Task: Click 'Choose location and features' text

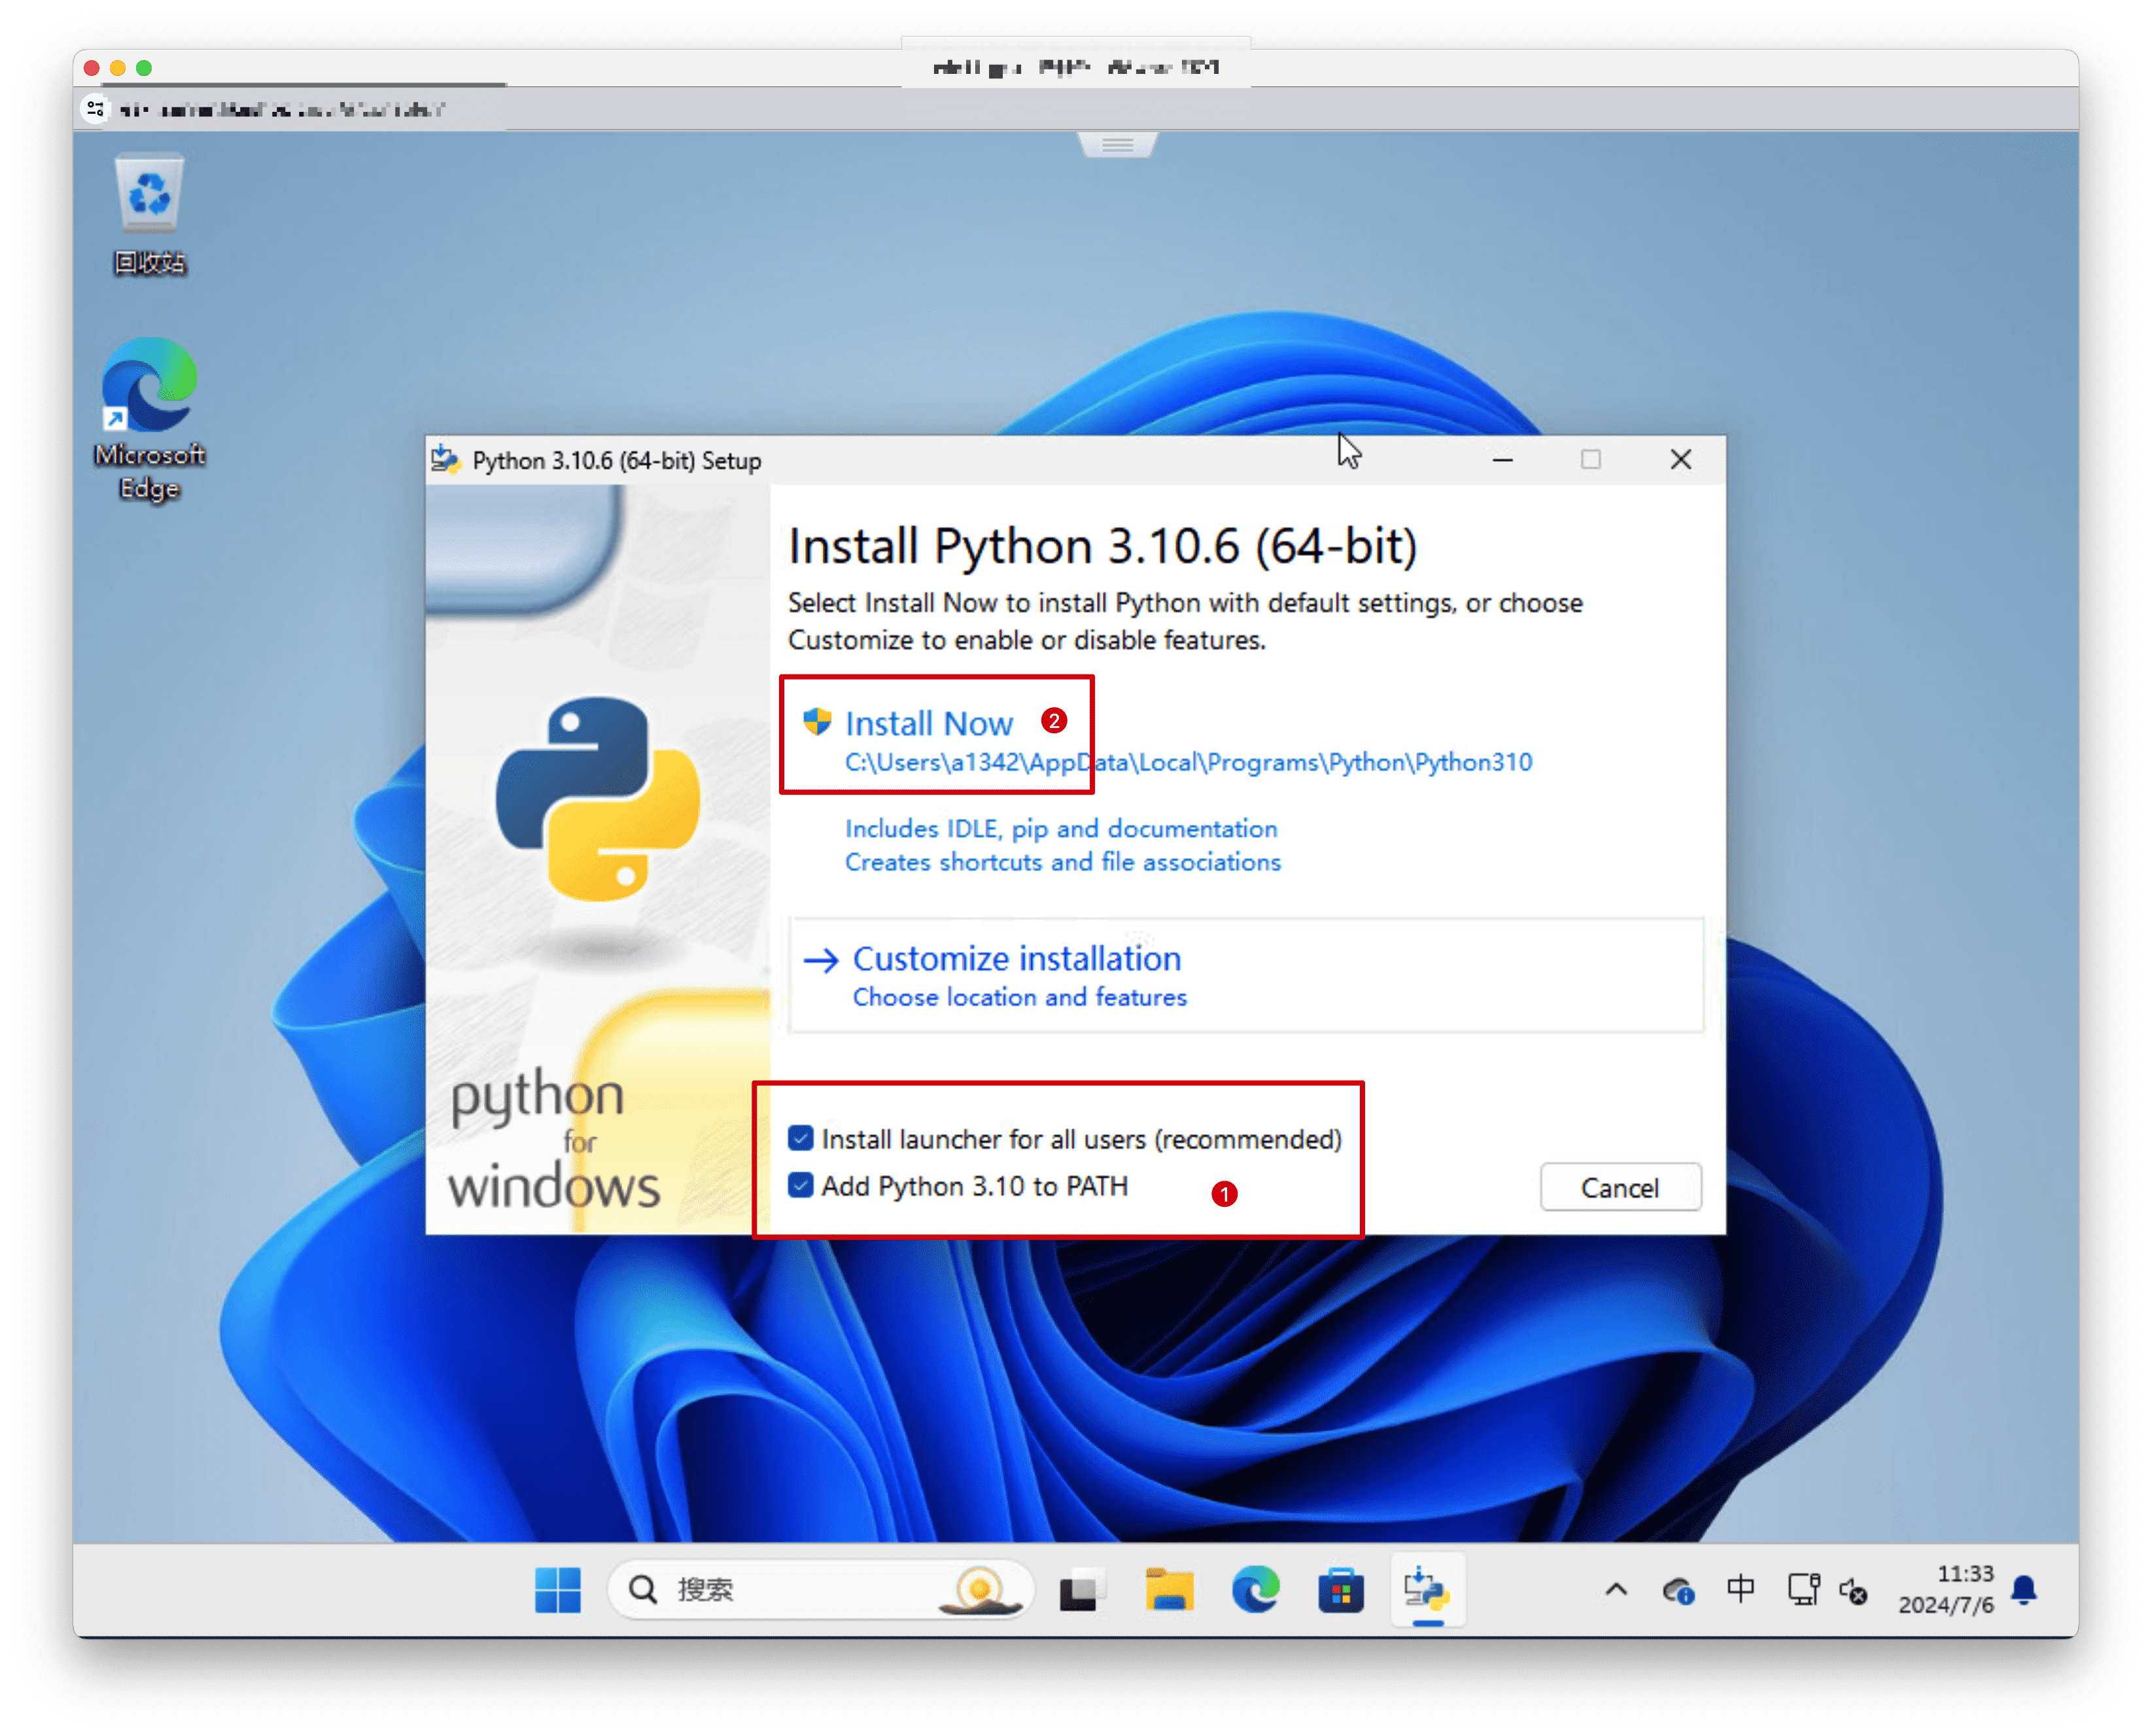Action: [x=1019, y=997]
